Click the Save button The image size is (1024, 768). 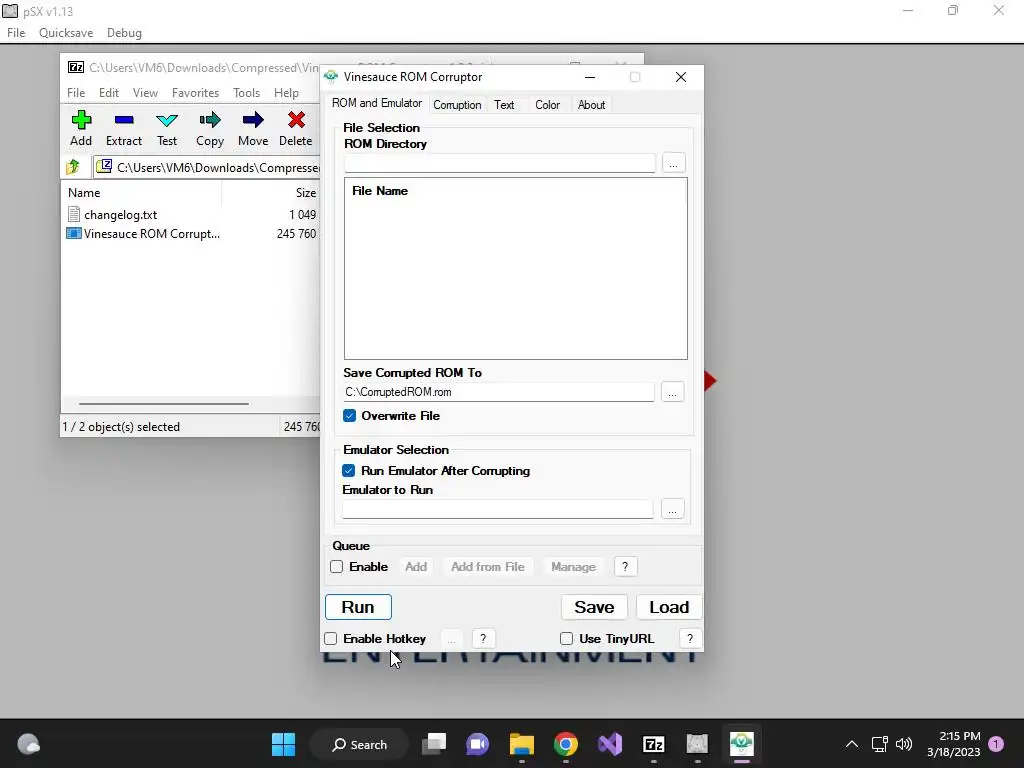pos(594,607)
